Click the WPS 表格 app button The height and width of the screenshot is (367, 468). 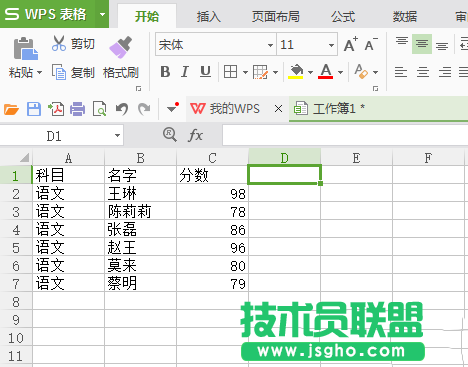(48, 14)
